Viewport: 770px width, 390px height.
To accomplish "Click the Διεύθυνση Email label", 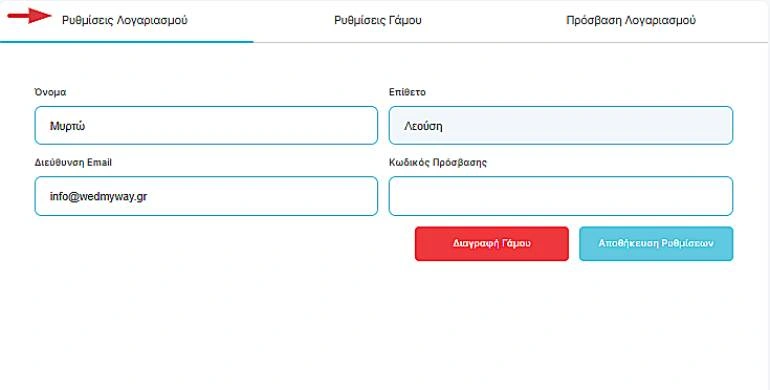I will 73,163.
